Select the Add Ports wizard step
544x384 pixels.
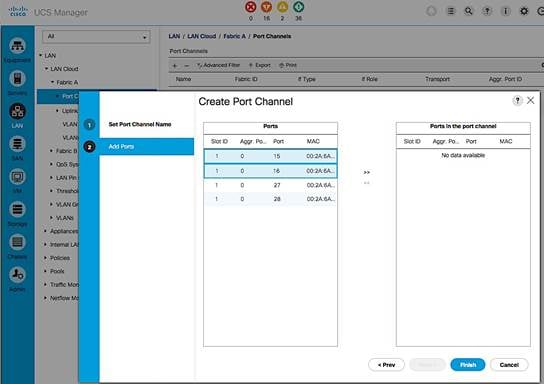tap(146, 147)
